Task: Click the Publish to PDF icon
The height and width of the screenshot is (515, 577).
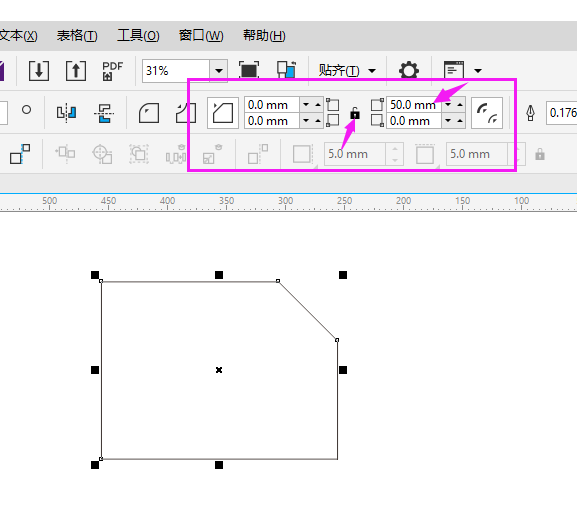Action: pos(112,71)
